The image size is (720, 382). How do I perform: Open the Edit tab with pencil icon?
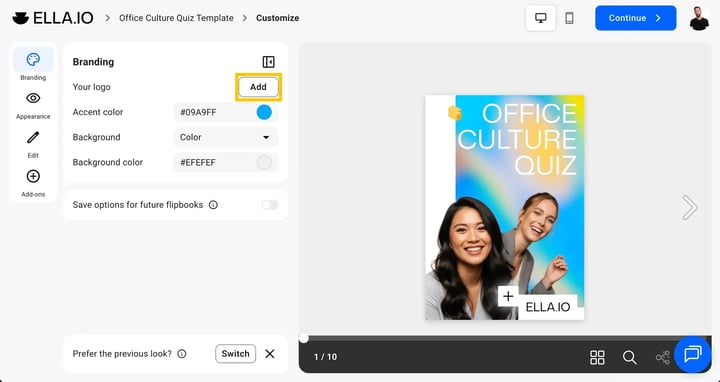33,144
